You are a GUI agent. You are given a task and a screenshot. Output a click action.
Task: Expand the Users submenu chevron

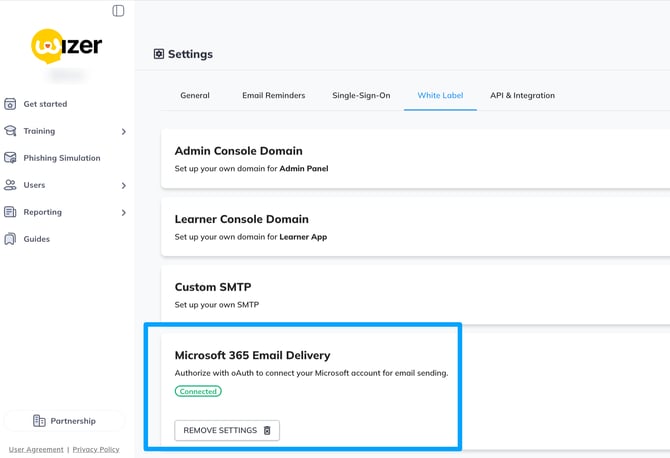[124, 186]
